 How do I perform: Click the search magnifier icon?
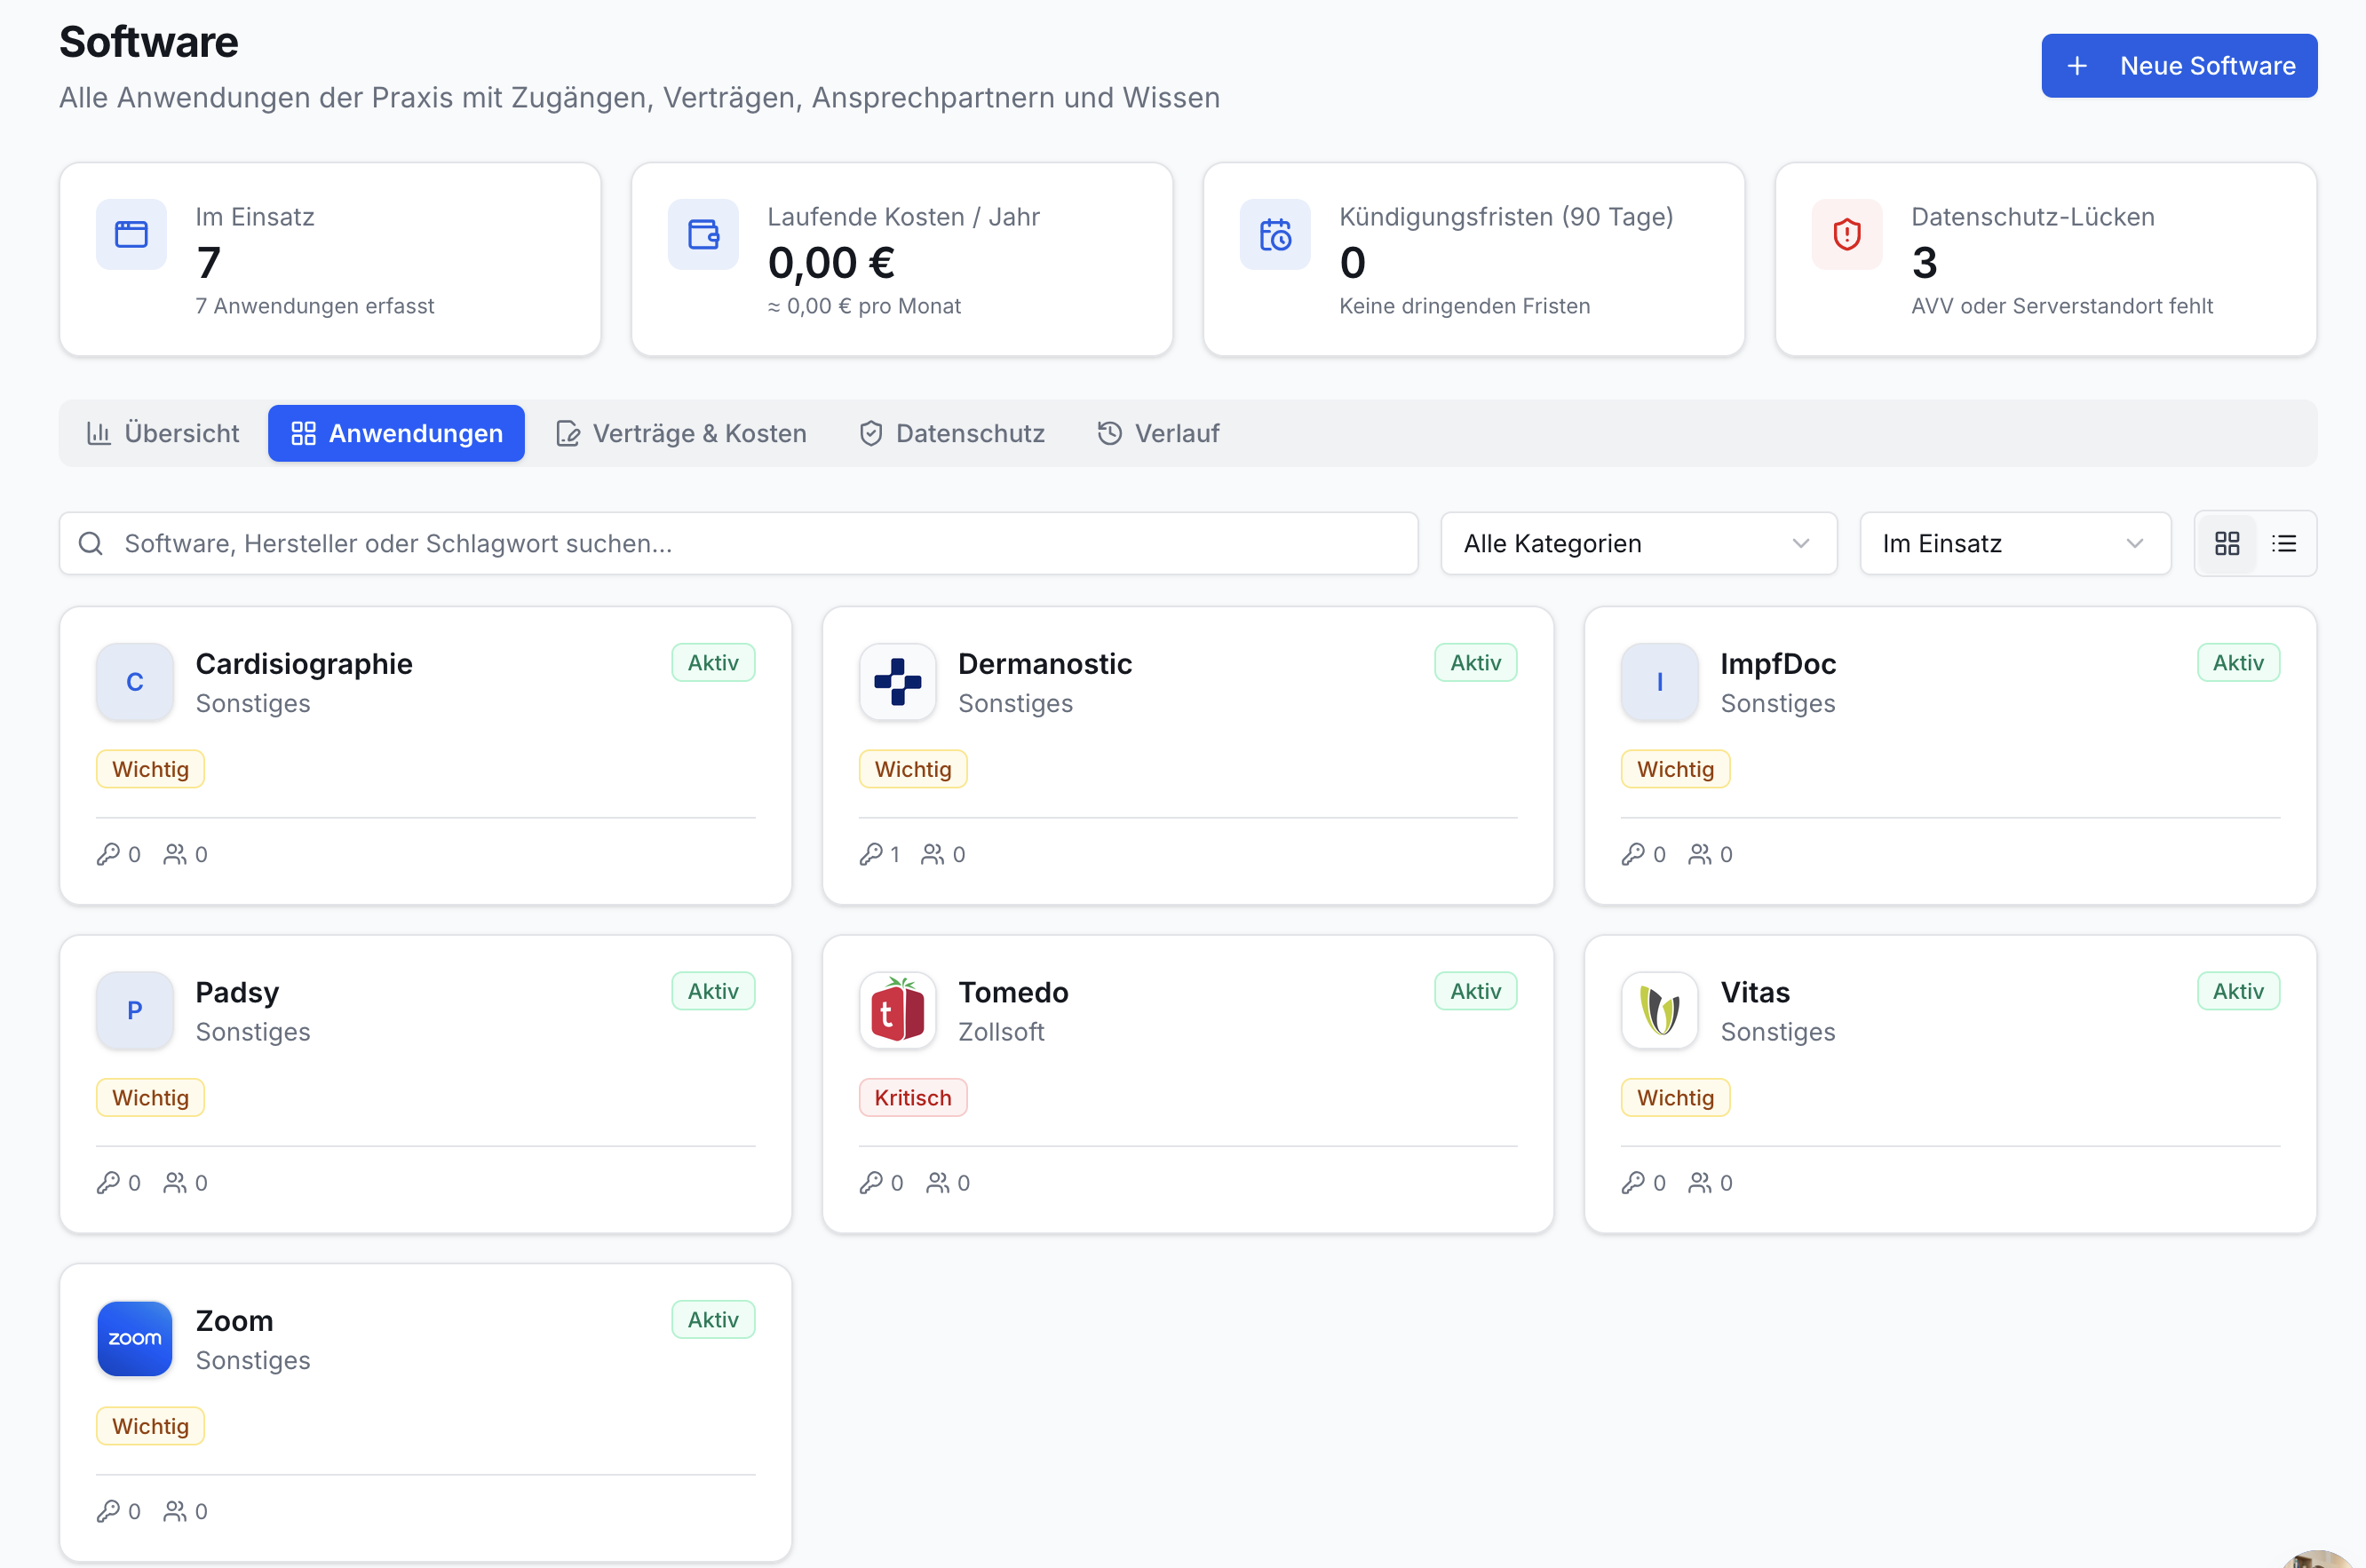pos(91,543)
